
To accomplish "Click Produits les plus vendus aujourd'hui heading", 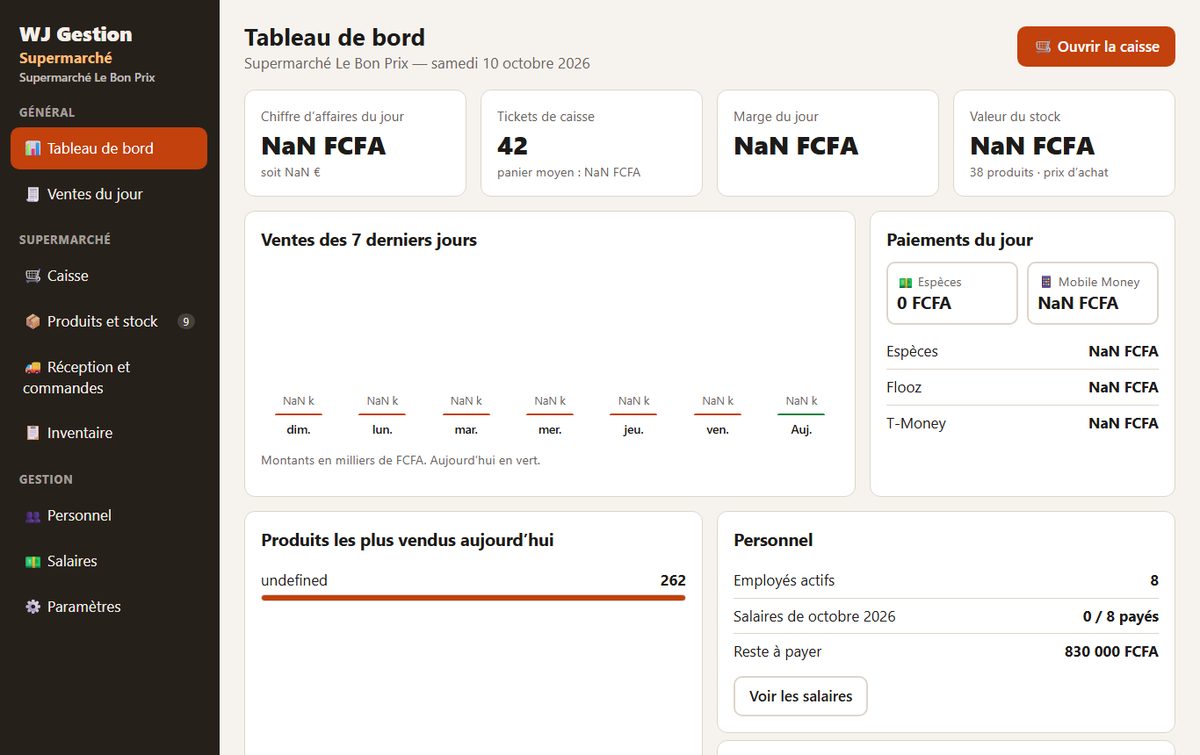I will 407,540.
